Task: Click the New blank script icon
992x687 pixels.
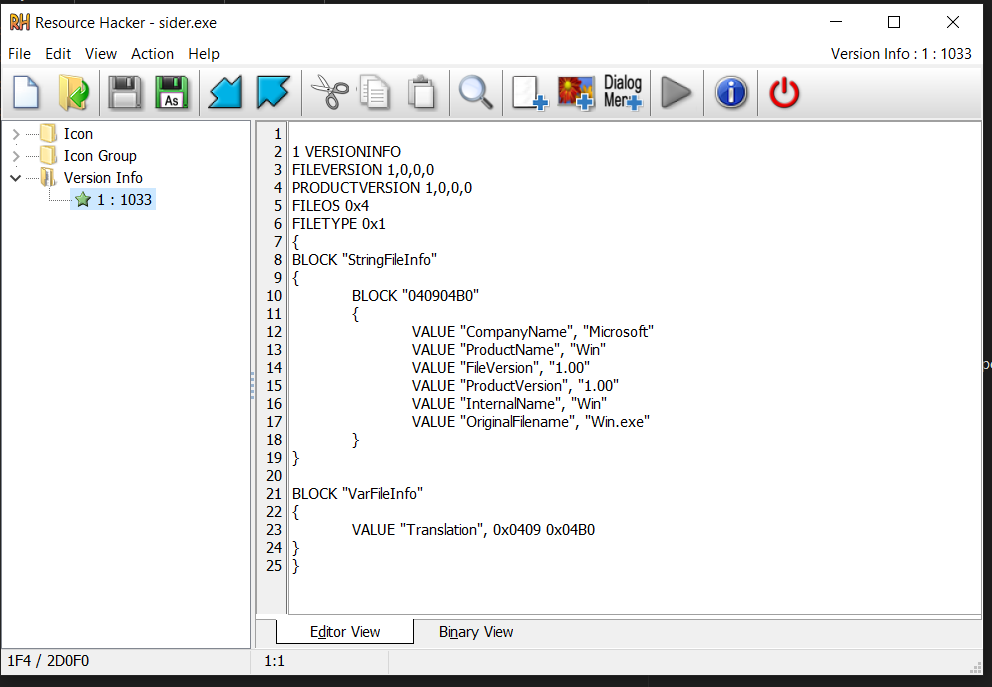Action: [x=27, y=92]
